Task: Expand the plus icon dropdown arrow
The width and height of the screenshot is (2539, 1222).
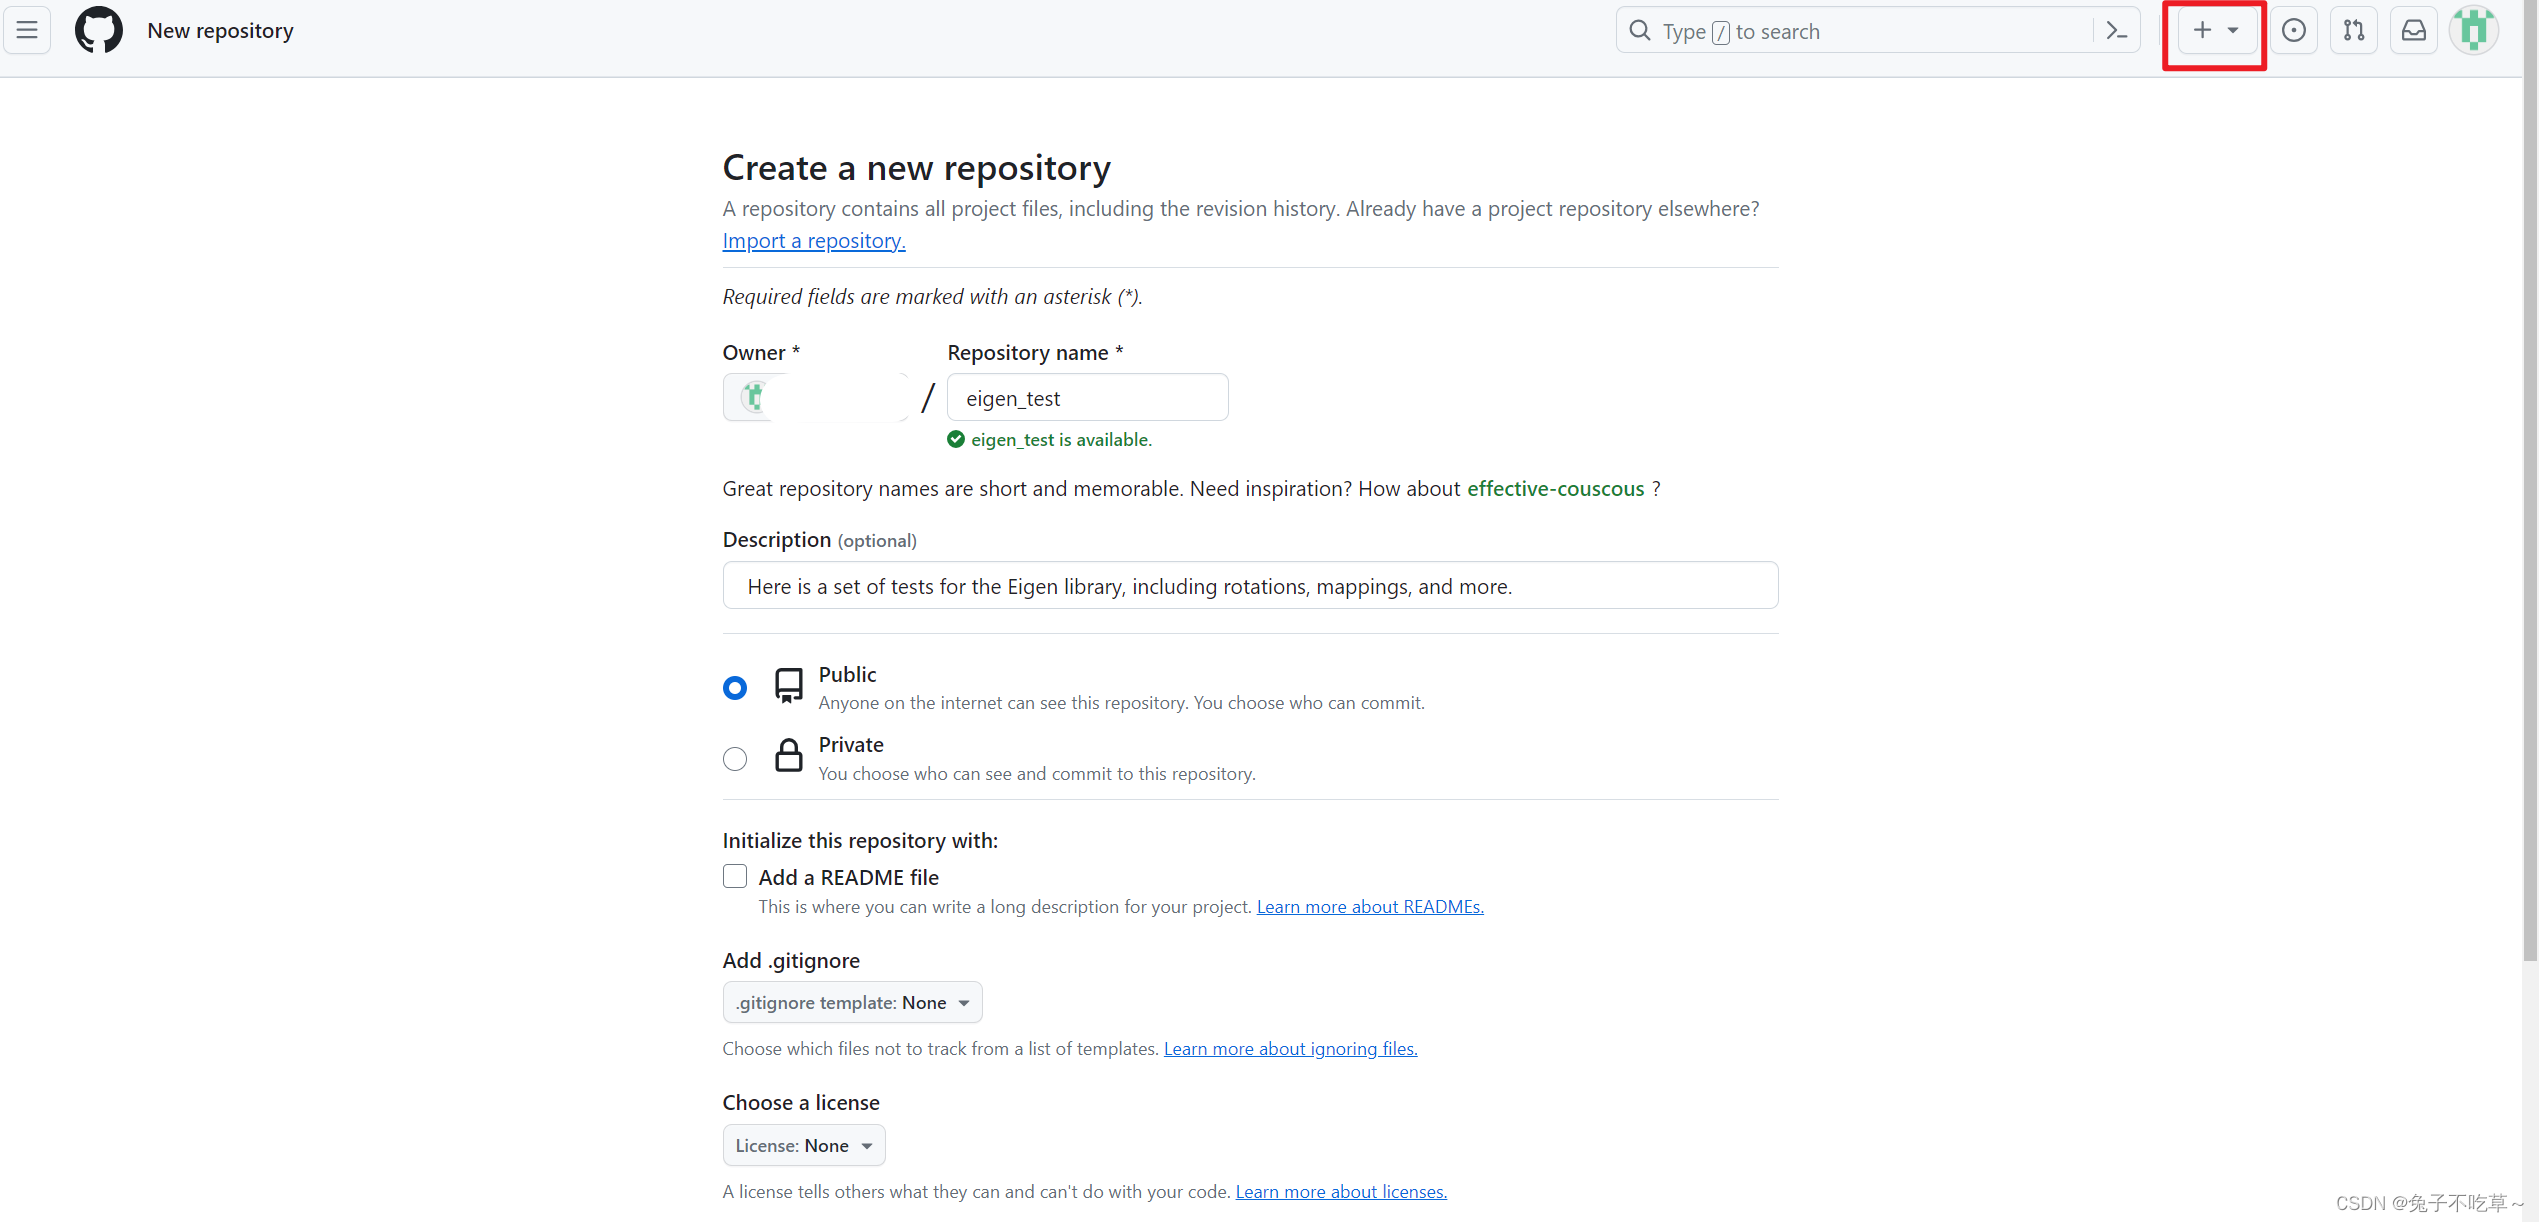Action: click(x=2234, y=29)
